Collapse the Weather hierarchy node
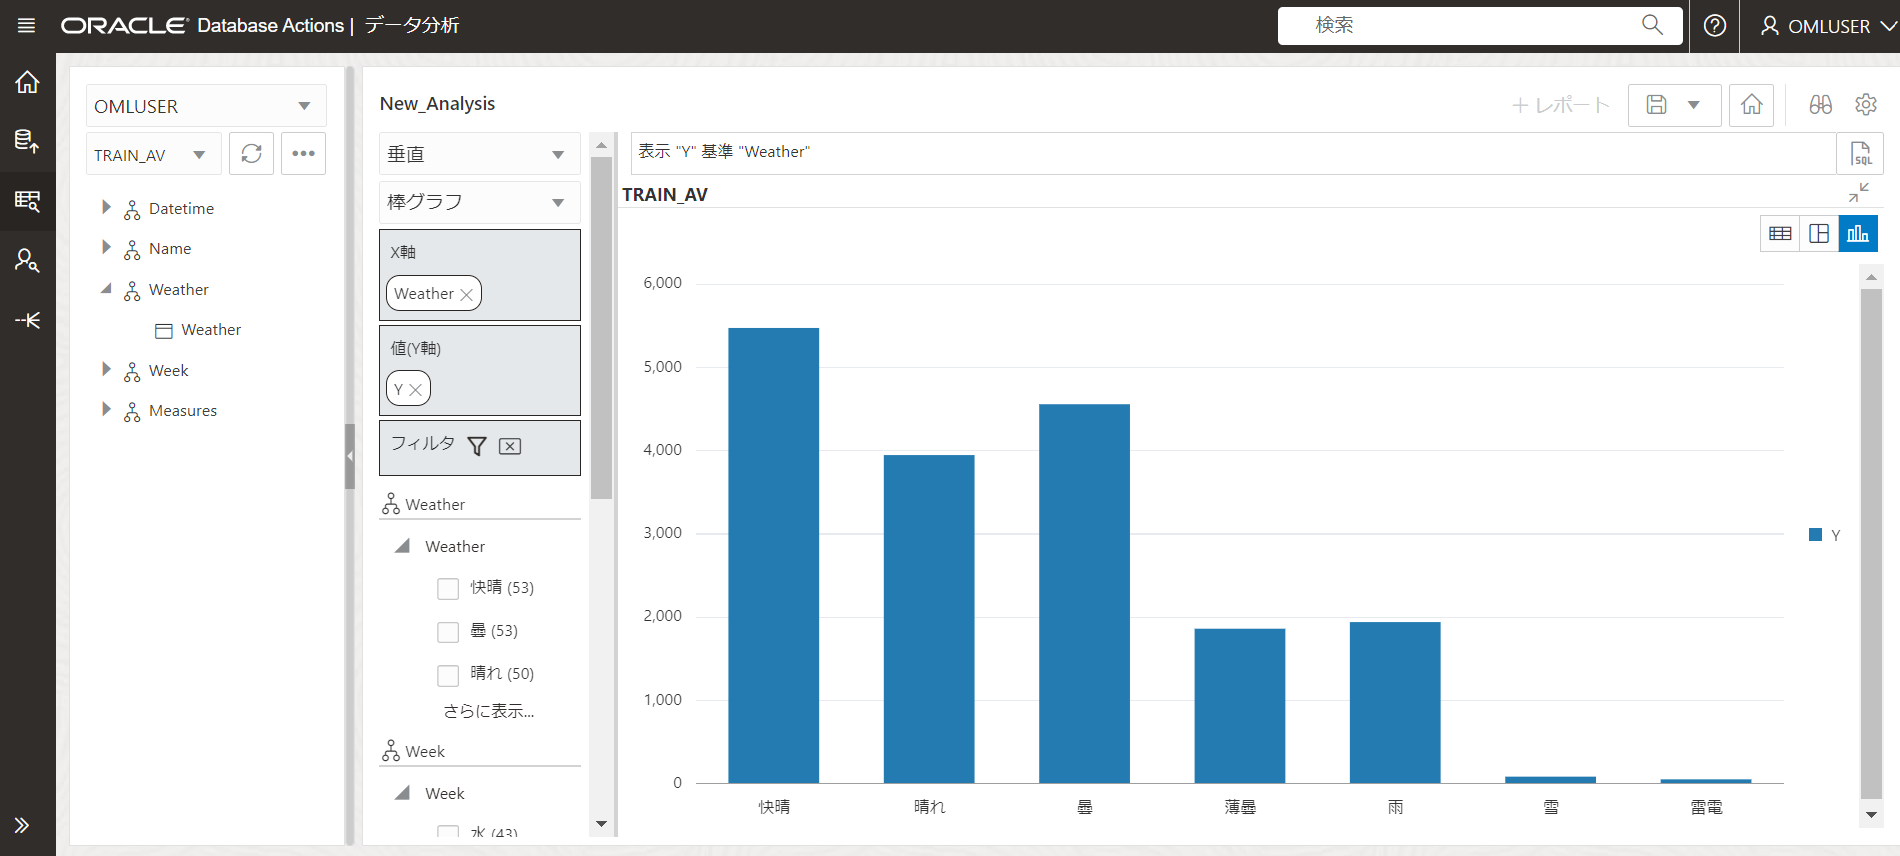Viewport: 1900px width, 856px height. 106,288
